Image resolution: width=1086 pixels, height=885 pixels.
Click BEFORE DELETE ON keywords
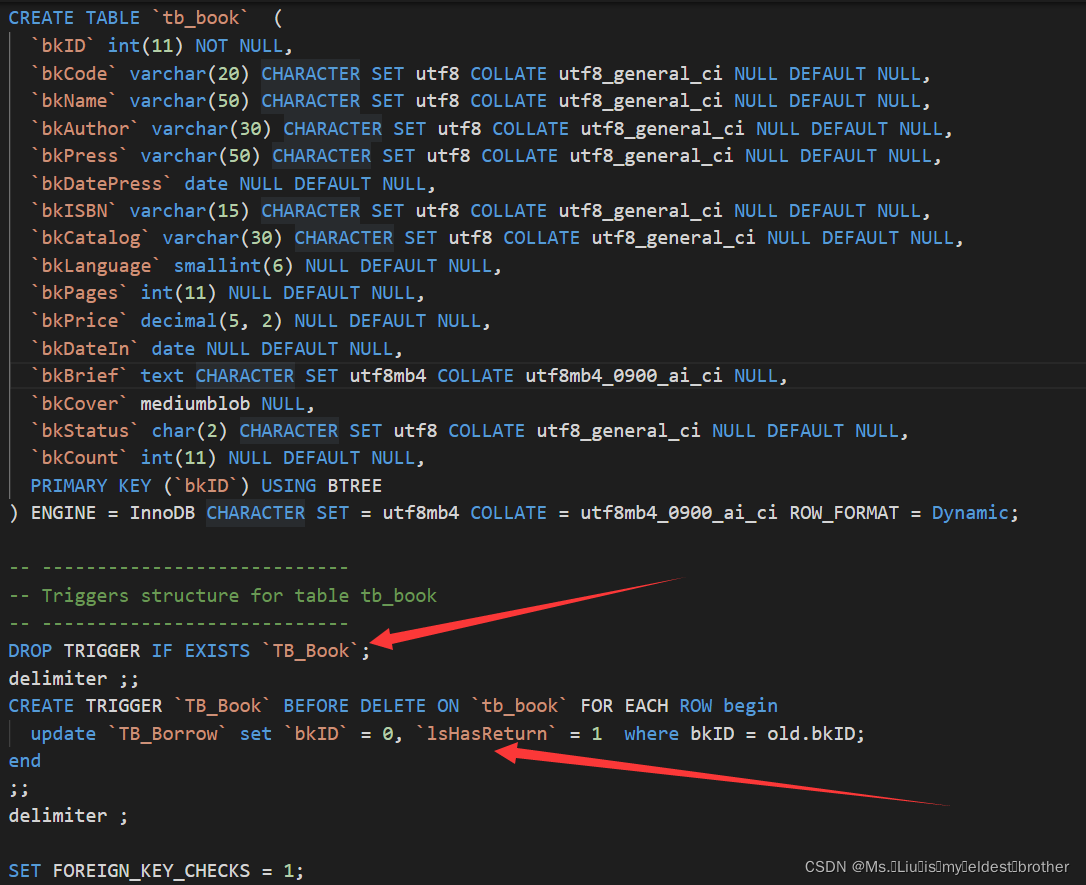(371, 706)
